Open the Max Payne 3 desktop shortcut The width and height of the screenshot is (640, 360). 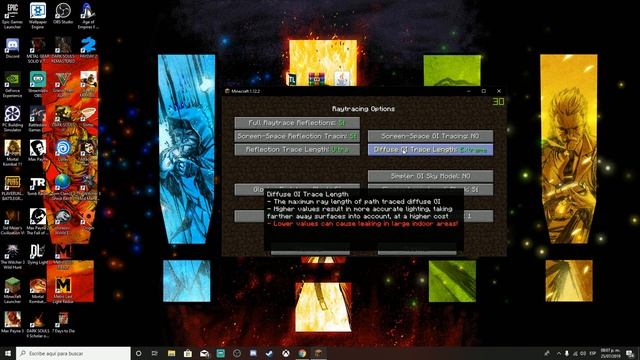click(x=12, y=322)
